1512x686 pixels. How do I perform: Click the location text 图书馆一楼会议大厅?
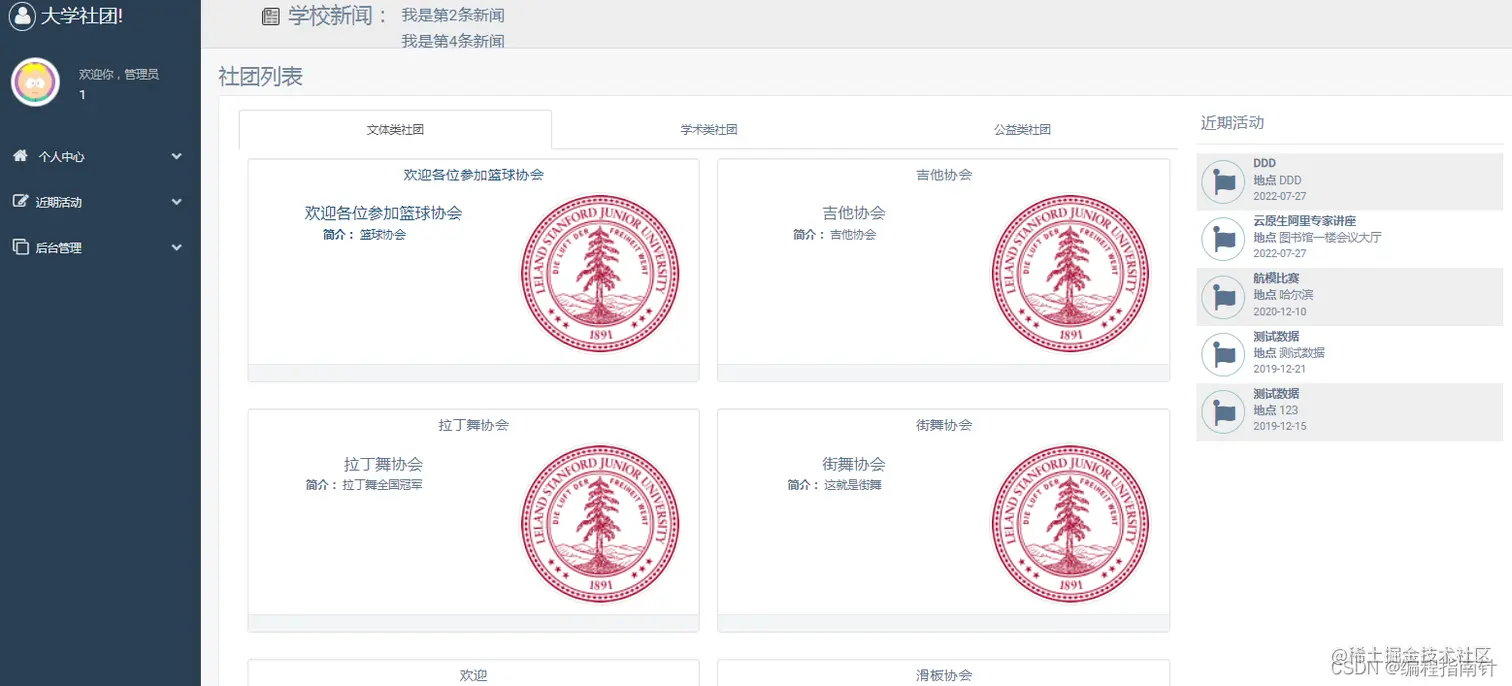click(x=1330, y=238)
